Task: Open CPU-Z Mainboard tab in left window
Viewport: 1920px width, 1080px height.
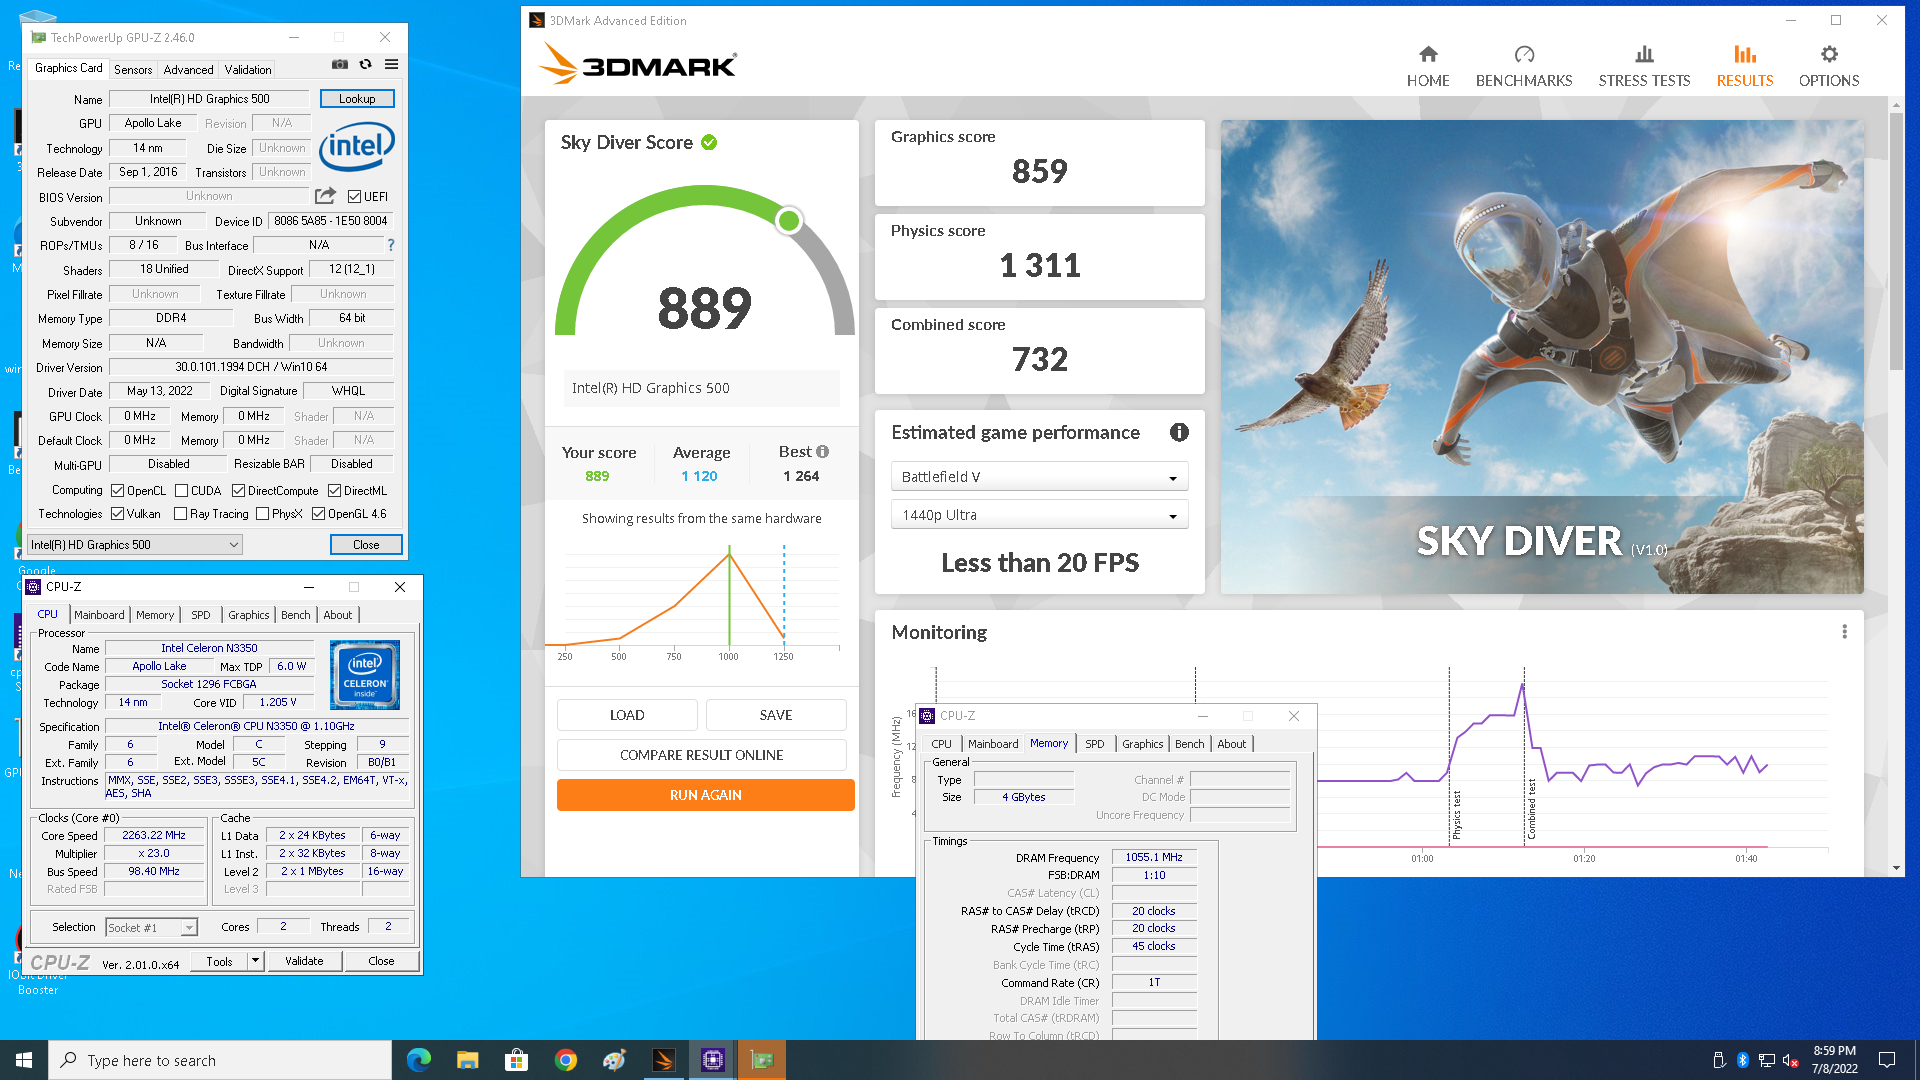Action: click(x=99, y=615)
